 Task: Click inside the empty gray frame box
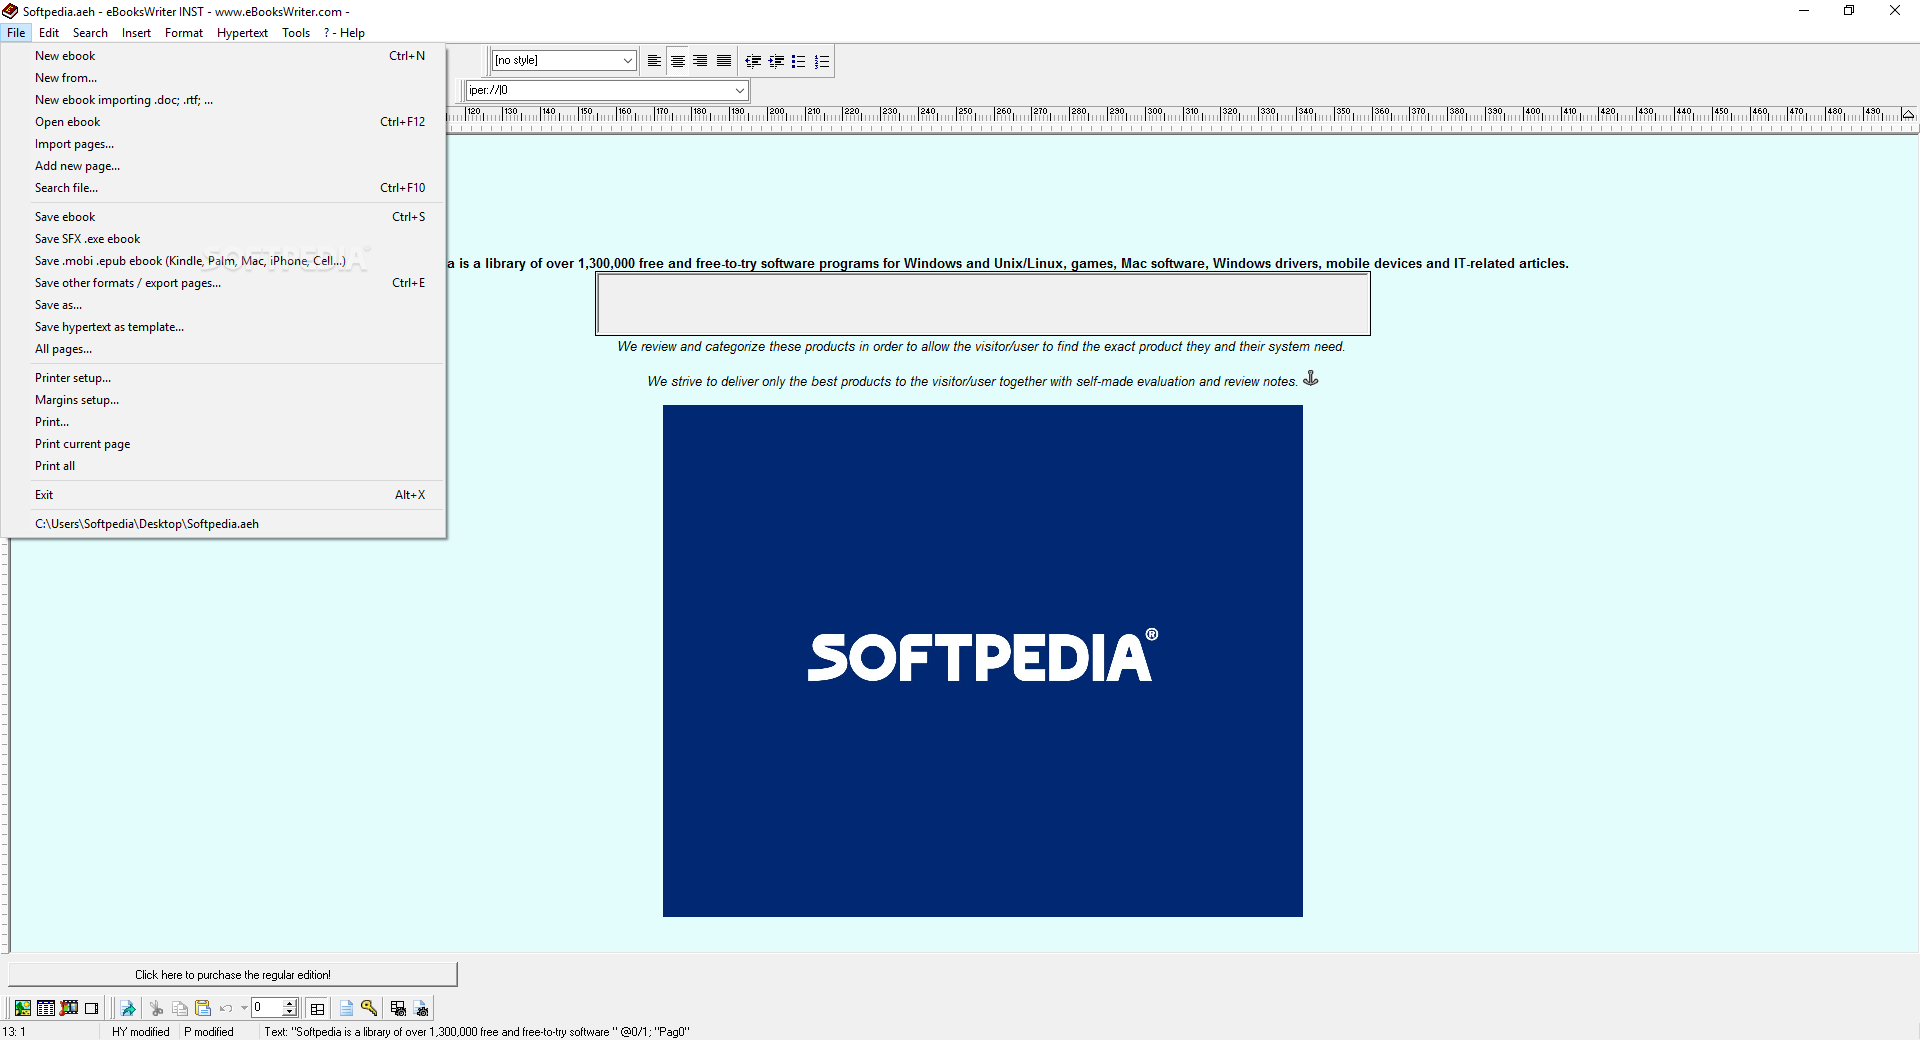983,304
